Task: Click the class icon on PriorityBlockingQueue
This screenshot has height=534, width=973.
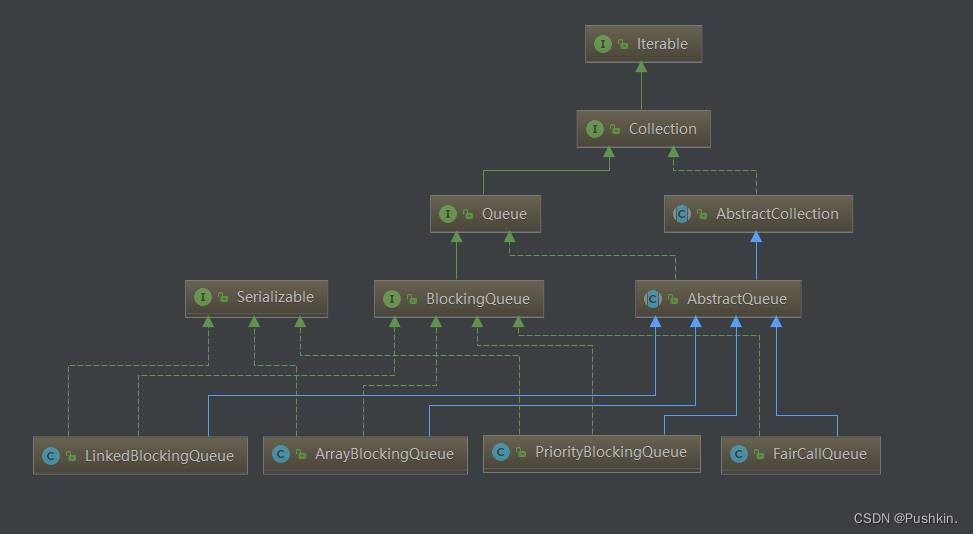Action: pos(501,452)
